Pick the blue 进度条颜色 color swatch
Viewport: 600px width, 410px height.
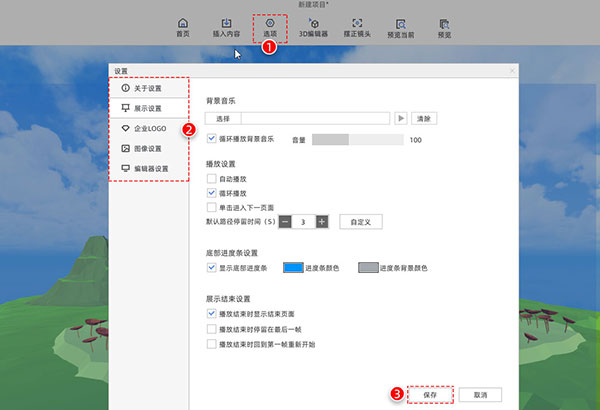coord(293,268)
